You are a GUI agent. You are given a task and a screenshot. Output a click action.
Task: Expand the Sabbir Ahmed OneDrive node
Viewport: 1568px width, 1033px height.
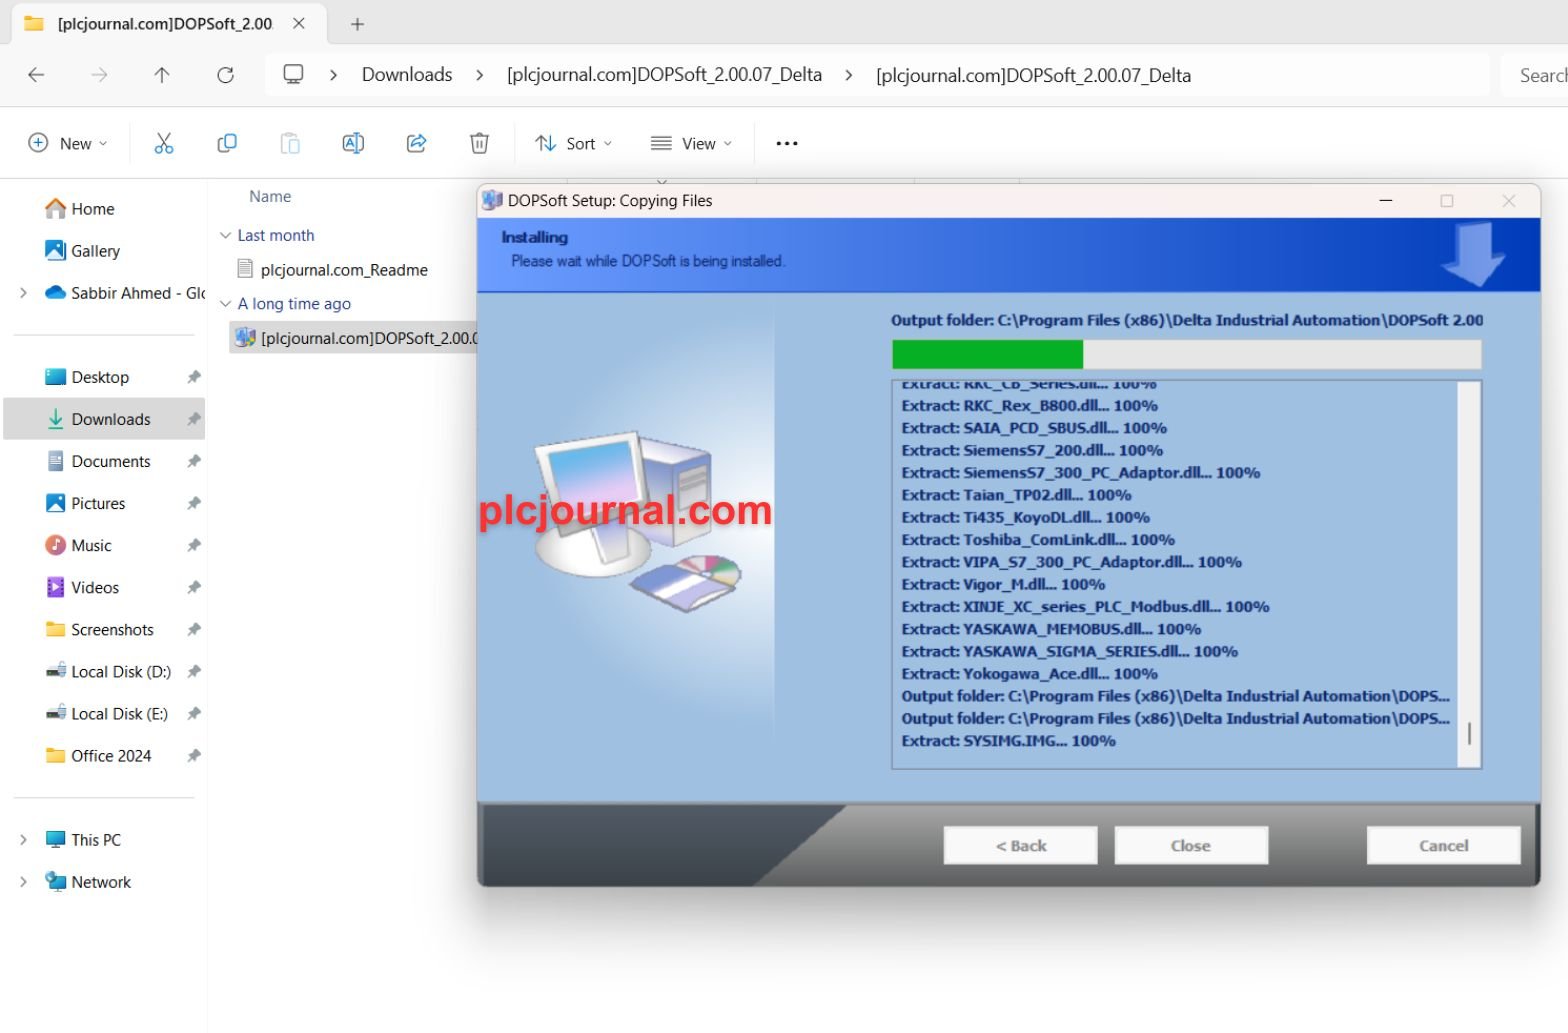pyautogui.click(x=23, y=293)
